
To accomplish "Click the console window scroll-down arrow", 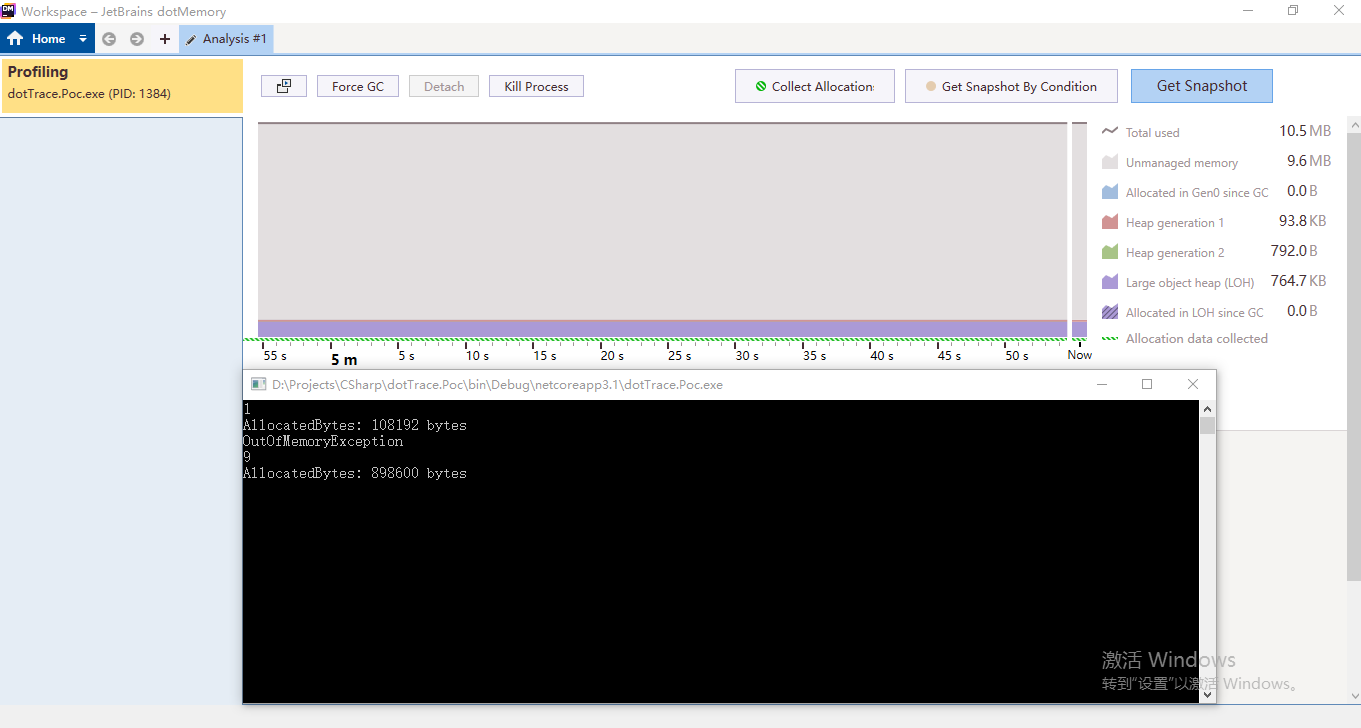I will click(x=1207, y=694).
